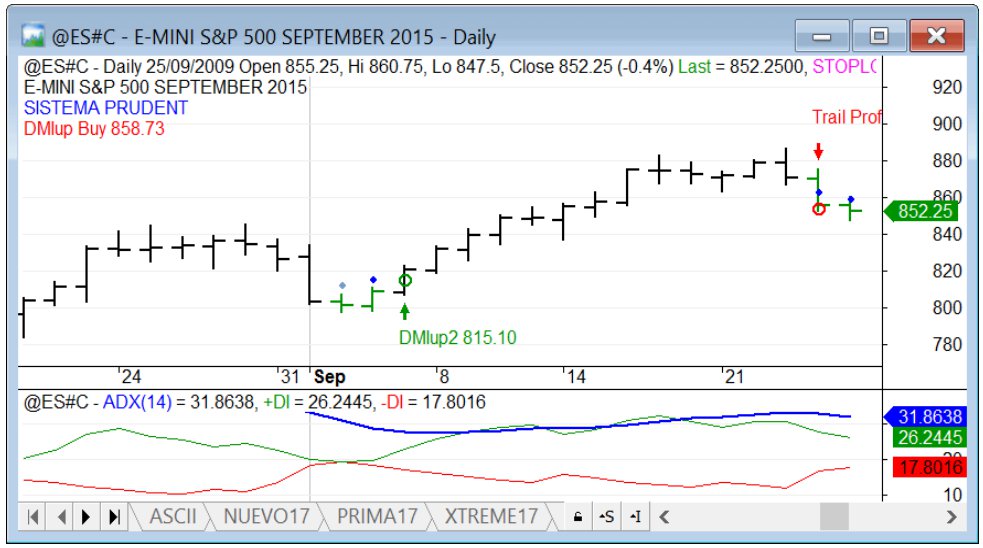Image resolution: width=983 pixels, height=548 pixels.
Task: Click the 14 date axis label
Action: pos(576,377)
